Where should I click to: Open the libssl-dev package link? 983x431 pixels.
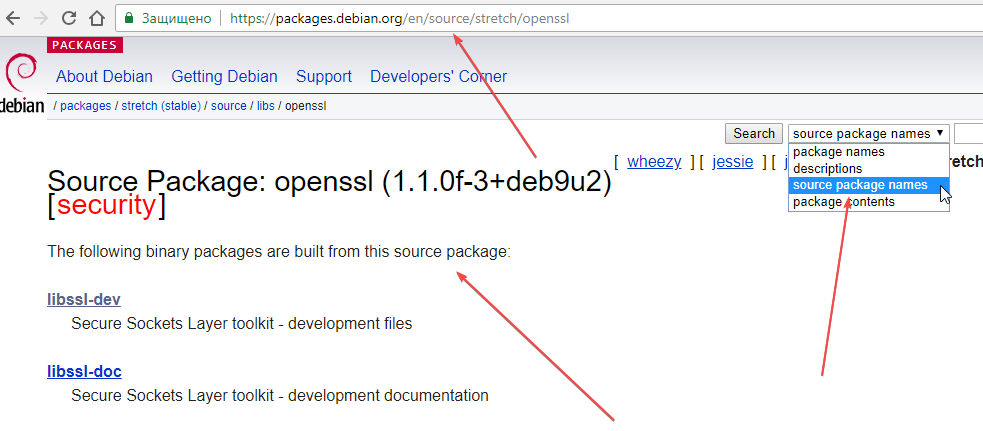(x=84, y=300)
